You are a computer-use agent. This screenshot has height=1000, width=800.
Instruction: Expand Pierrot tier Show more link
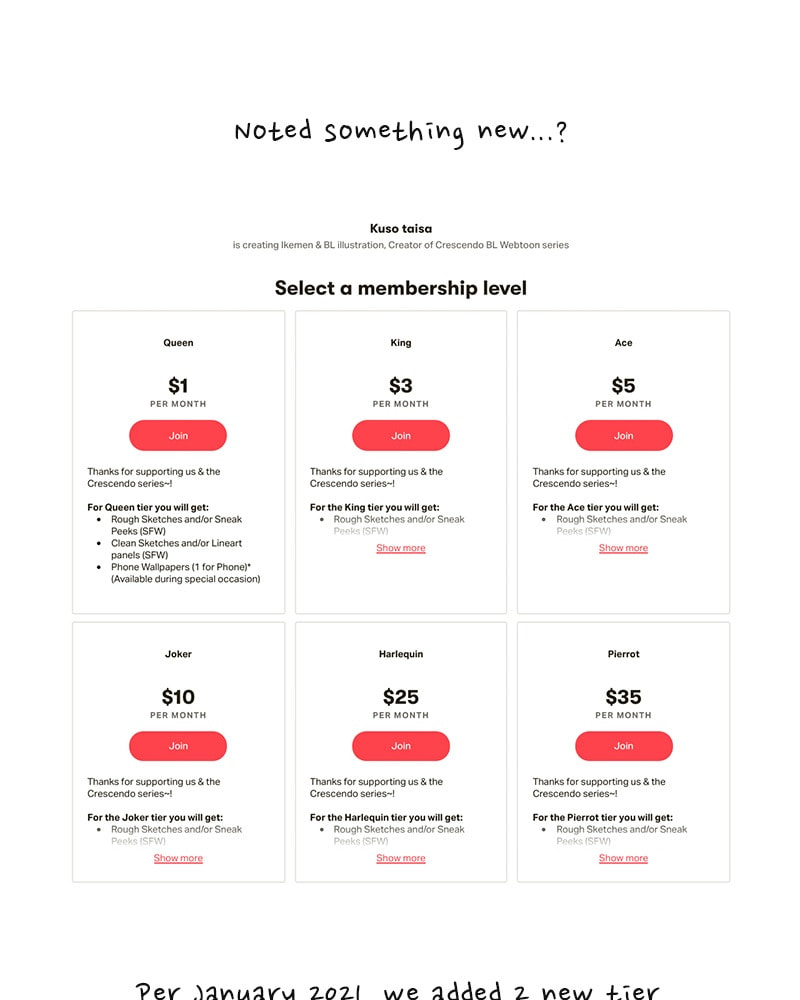(623, 858)
